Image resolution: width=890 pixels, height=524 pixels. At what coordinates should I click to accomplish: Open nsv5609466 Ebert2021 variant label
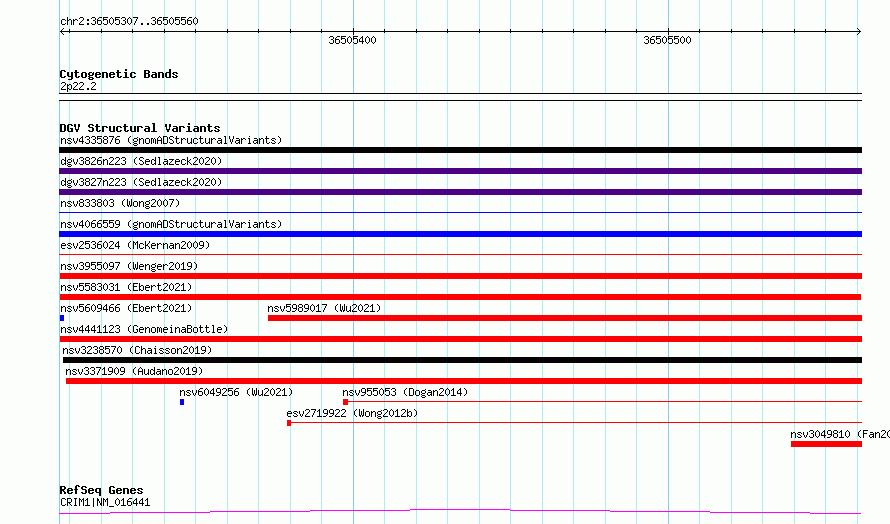126,308
